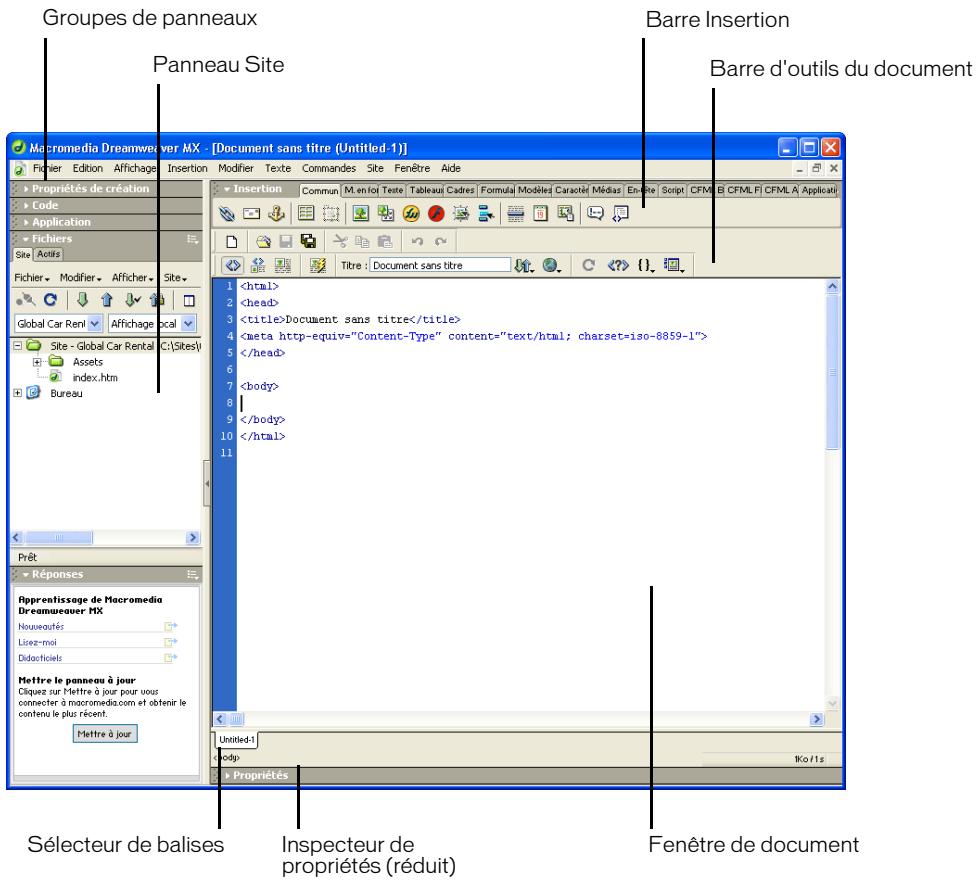Screen dimensions: 979x881
Task: Click the rollover image icon
Action: (x=461, y=214)
